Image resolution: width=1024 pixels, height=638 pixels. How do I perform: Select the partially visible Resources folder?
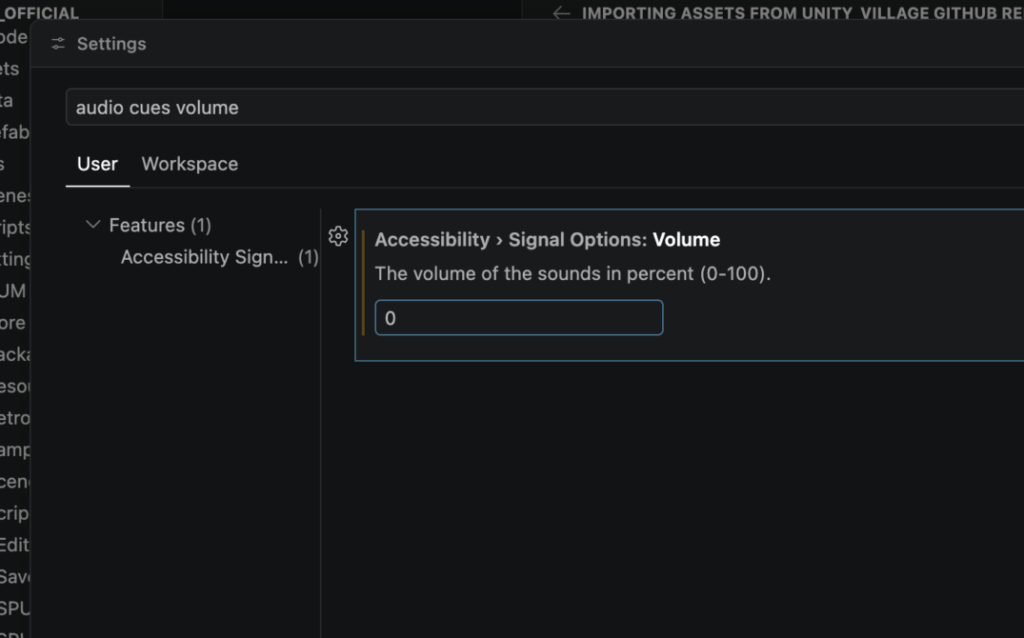point(14,386)
